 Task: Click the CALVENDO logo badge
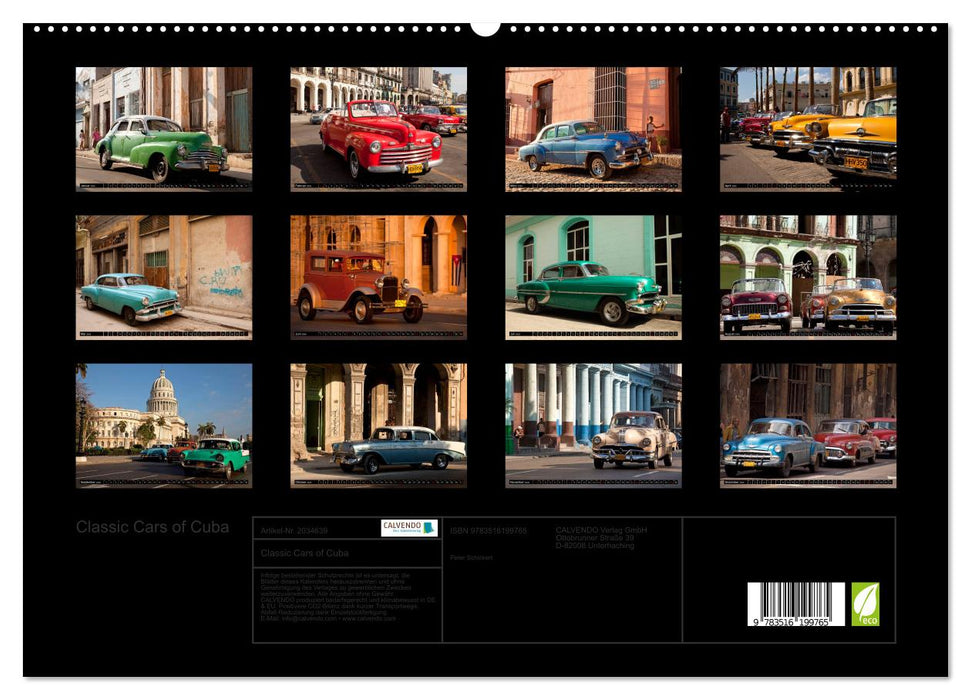point(408,528)
